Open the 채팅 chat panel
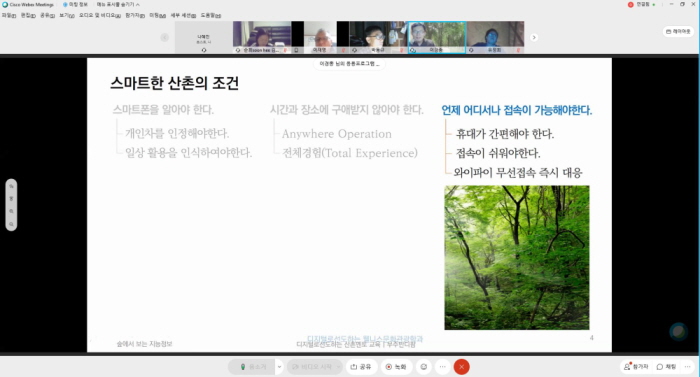The image size is (700, 377). point(666,367)
